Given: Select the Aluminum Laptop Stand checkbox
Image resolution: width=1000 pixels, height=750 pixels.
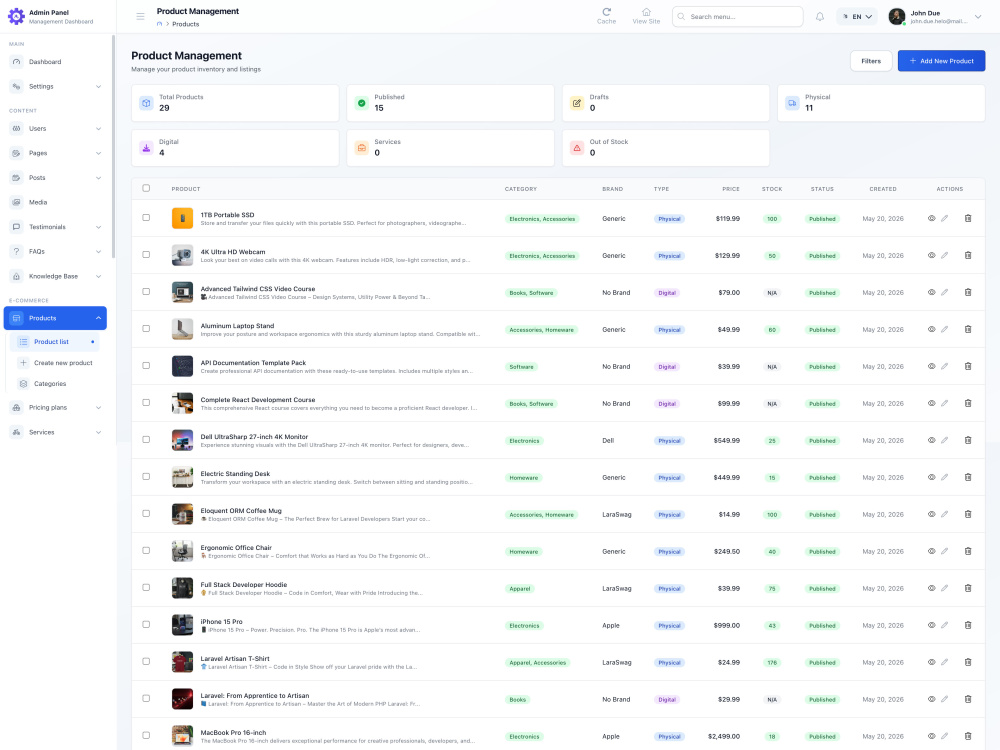Looking at the screenshot, I should [x=146, y=328].
